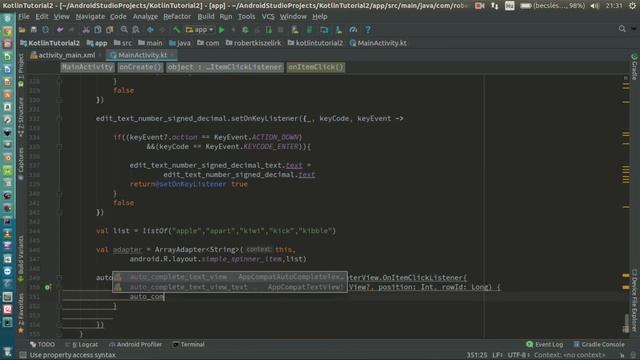
Task: Click the onItemClick() structure breadcrumb
Action: pos(316,67)
